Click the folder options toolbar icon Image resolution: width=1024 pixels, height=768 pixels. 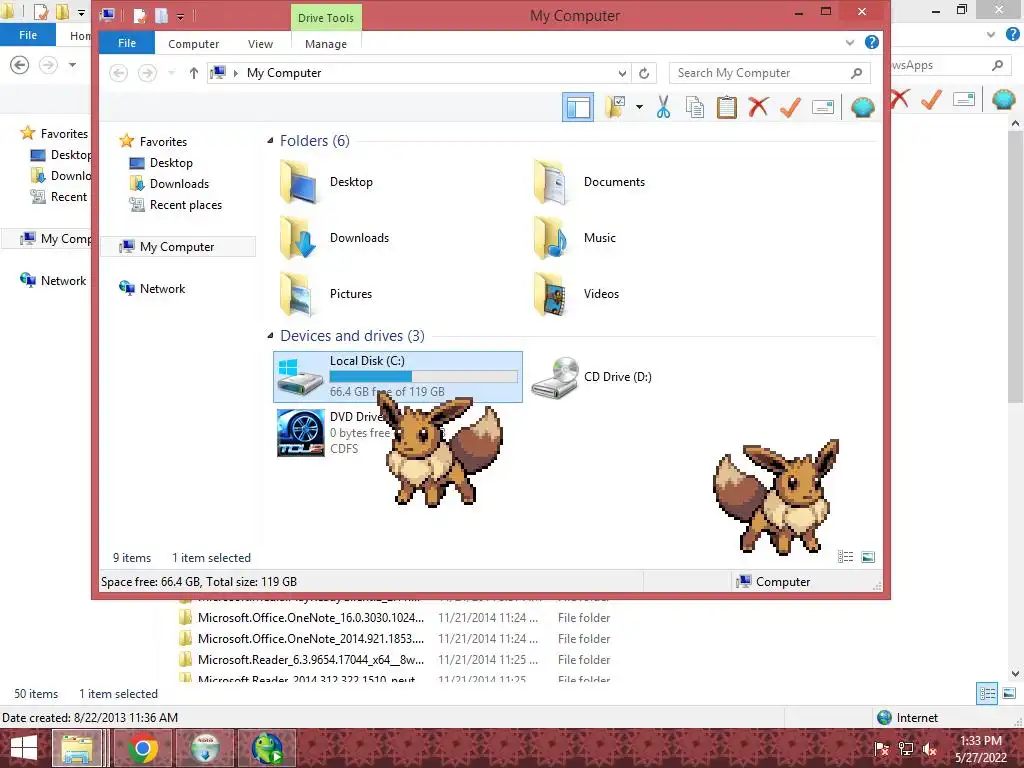[615, 107]
